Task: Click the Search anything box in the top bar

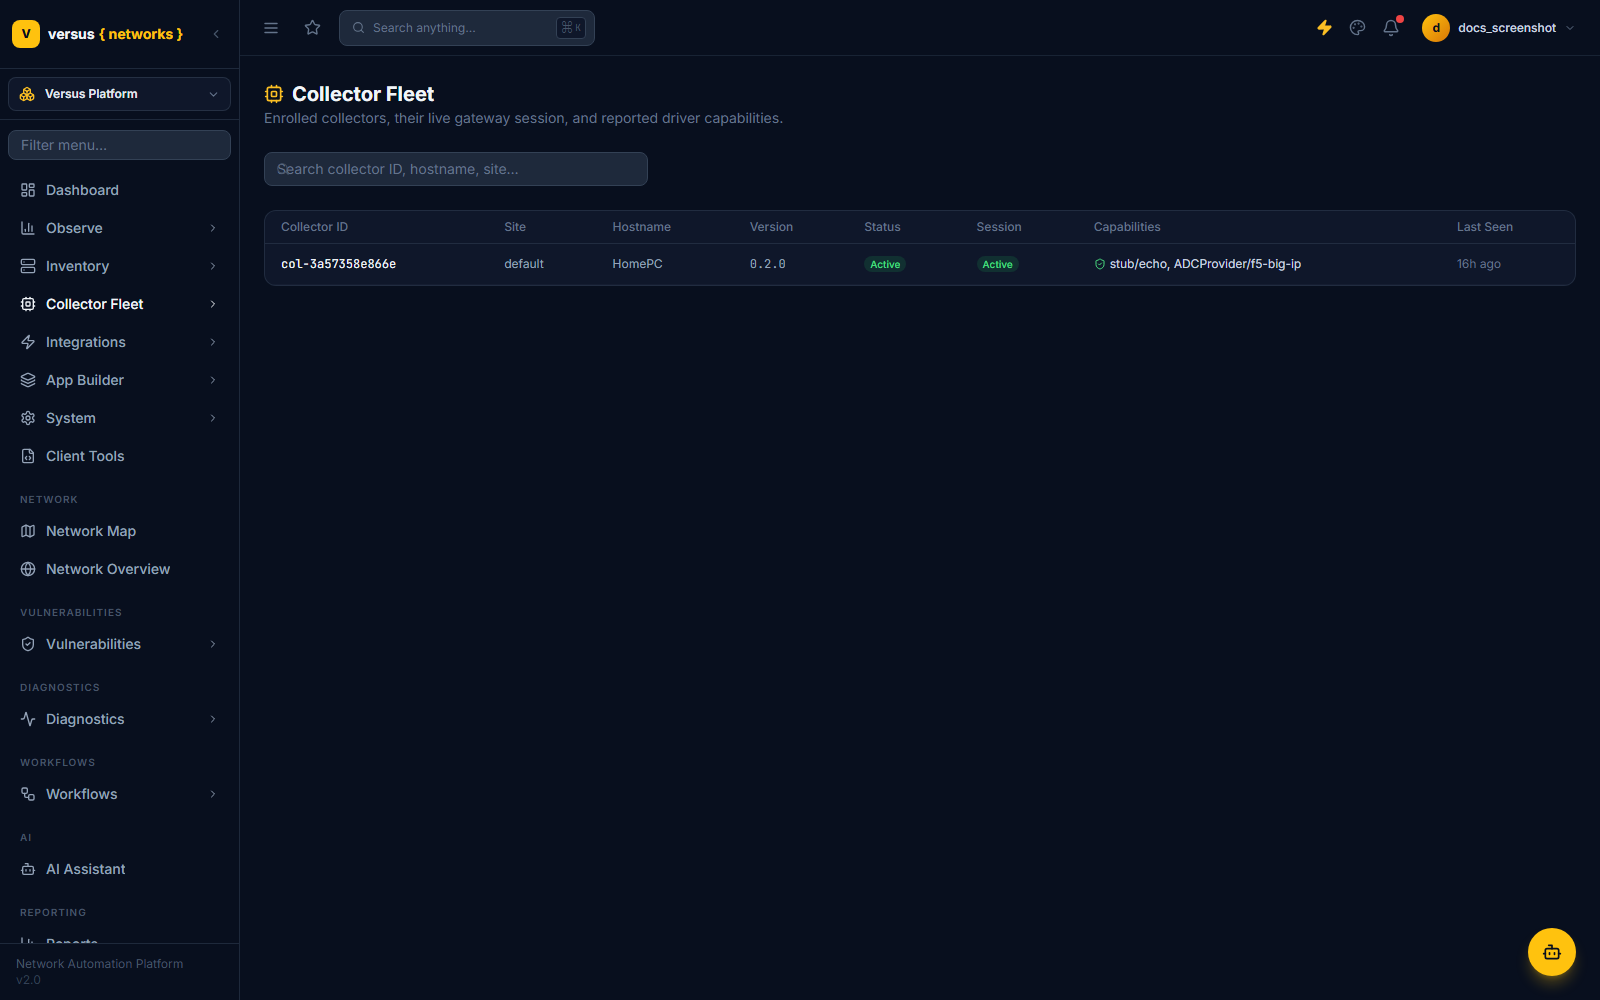Action: pyautogui.click(x=467, y=28)
